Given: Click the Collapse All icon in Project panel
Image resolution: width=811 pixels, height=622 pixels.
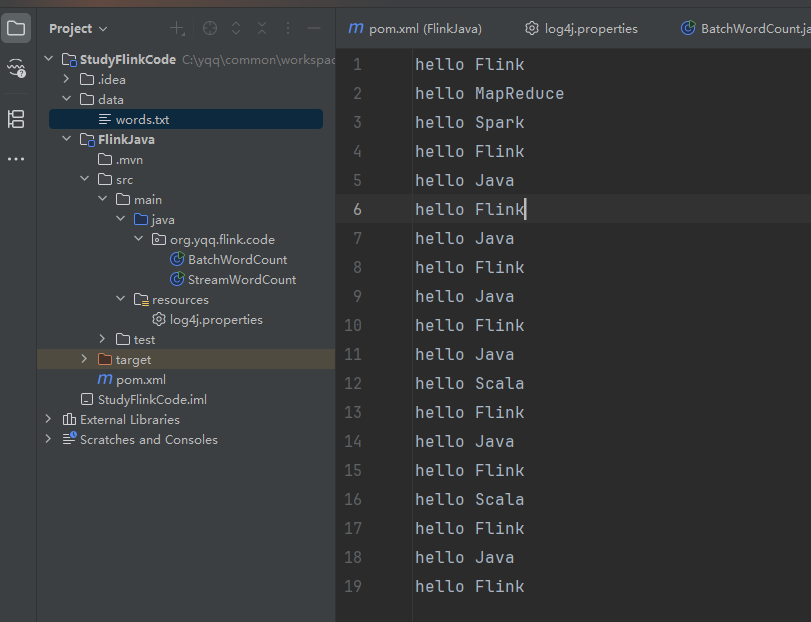Looking at the screenshot, I should (262, 28).
